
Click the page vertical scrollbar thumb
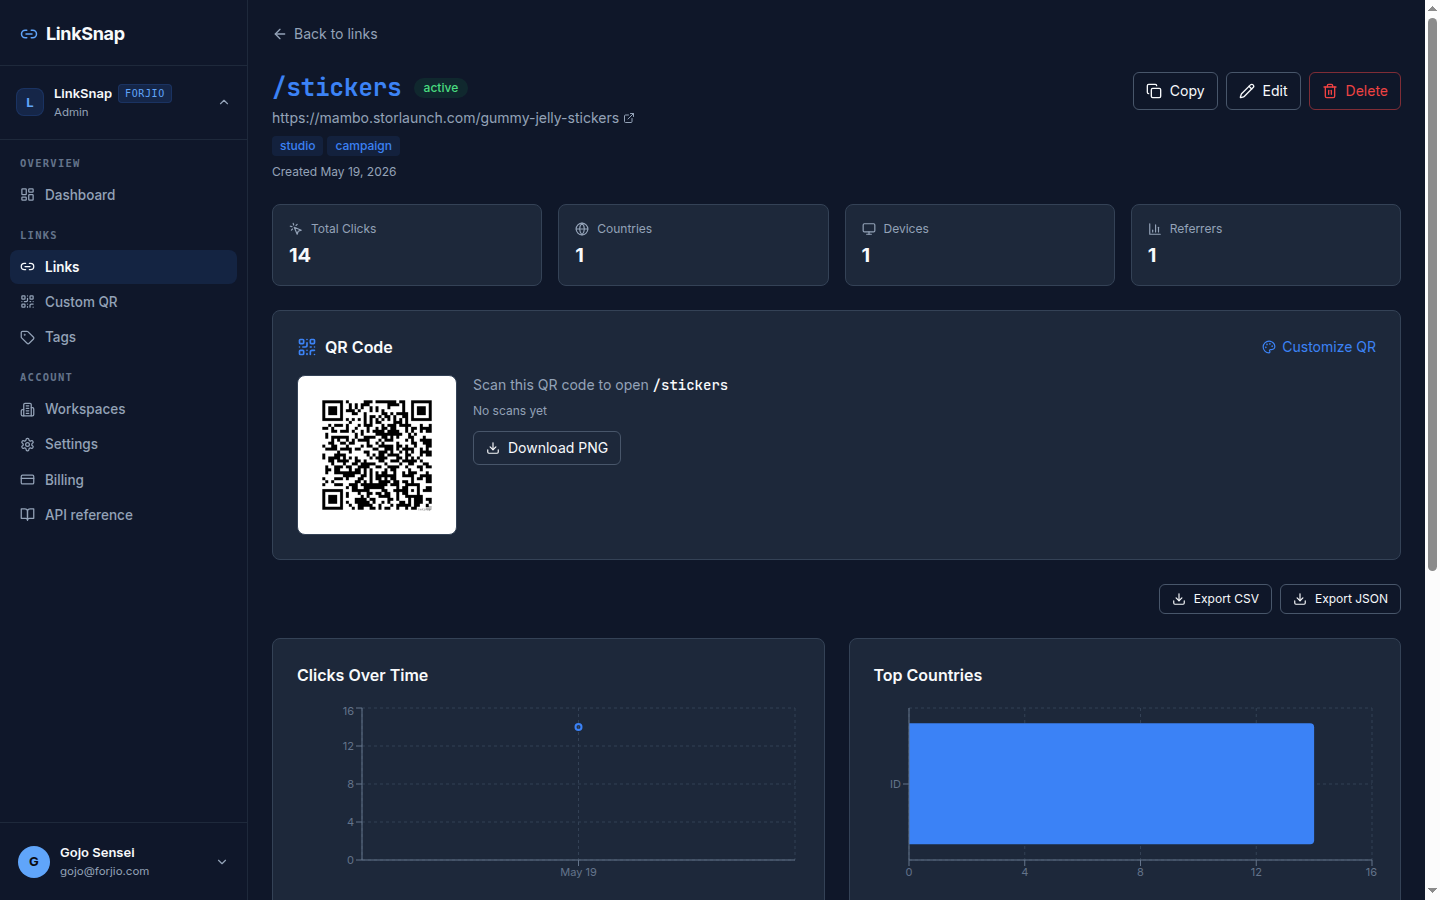point(1432,295)
